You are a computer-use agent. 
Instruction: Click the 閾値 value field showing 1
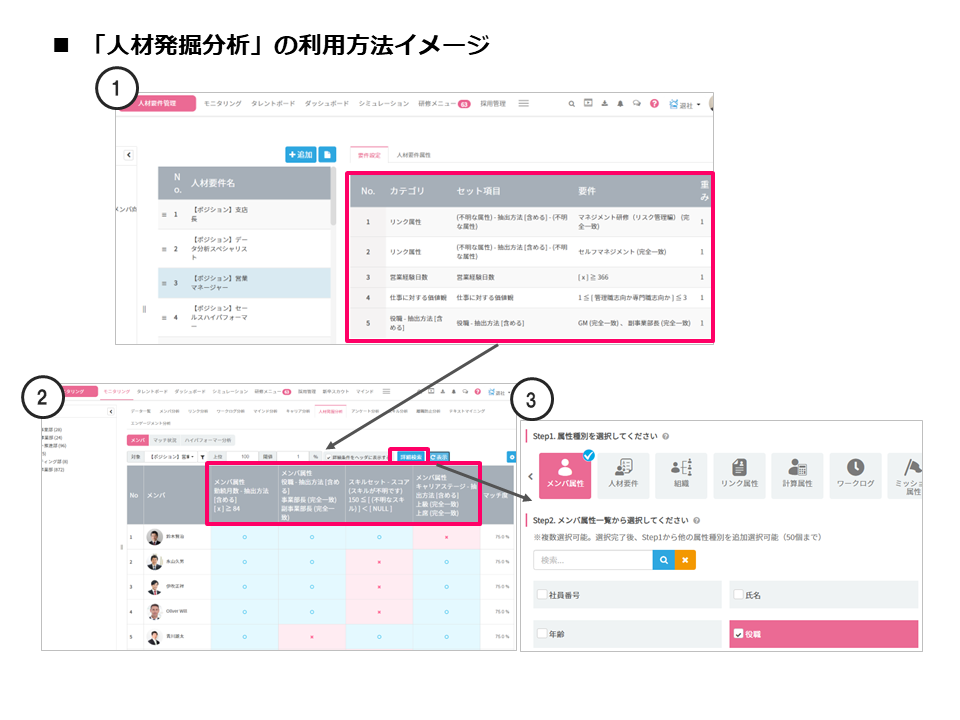292,457
